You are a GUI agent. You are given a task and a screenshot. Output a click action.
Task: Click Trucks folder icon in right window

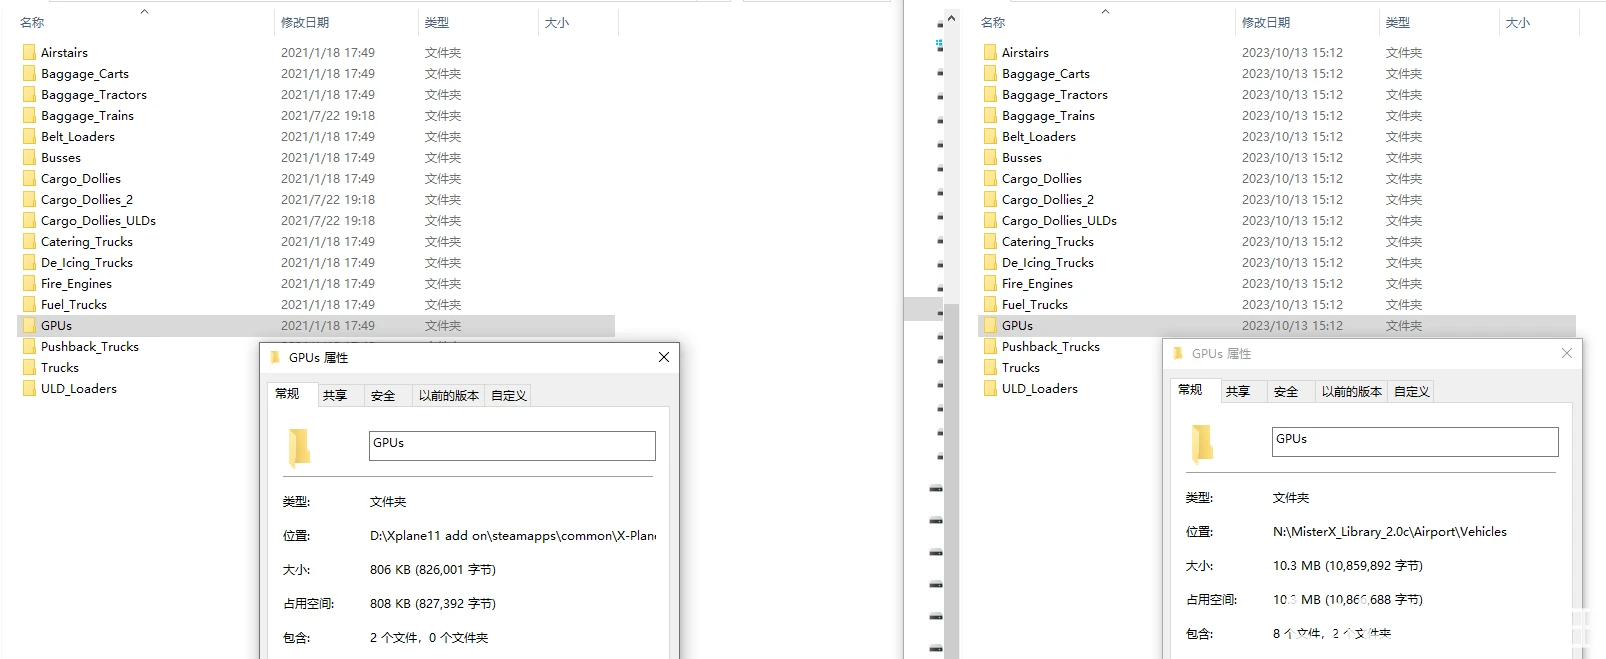(x=990, y=367)
